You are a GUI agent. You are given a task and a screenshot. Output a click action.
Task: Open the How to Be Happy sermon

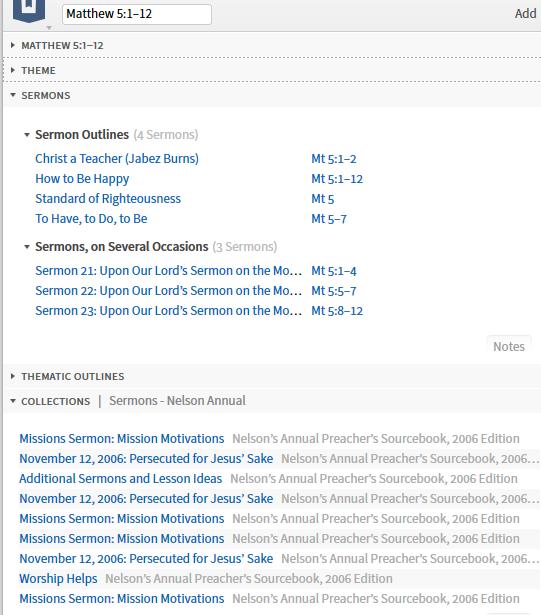point(82,179)
